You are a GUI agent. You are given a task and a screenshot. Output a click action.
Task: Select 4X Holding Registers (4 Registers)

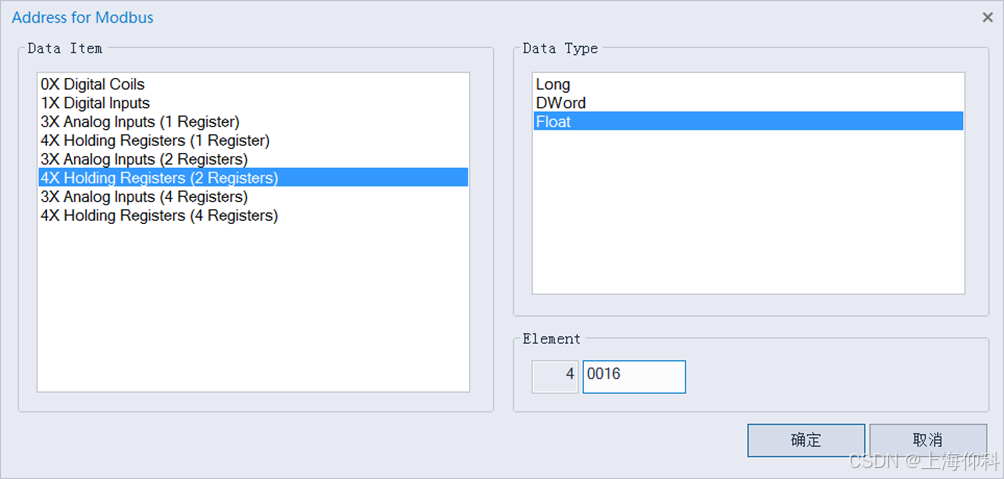click(x=159, y=215)
